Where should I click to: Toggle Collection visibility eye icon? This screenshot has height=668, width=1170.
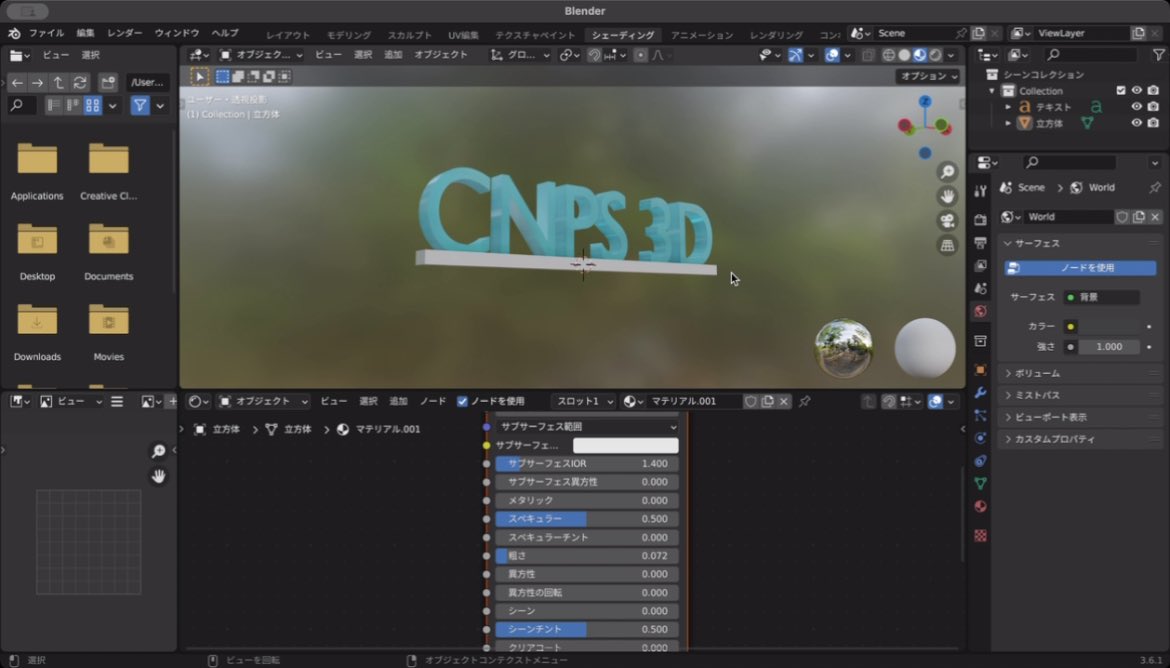pyautogui.click(x=1136, y=90)
